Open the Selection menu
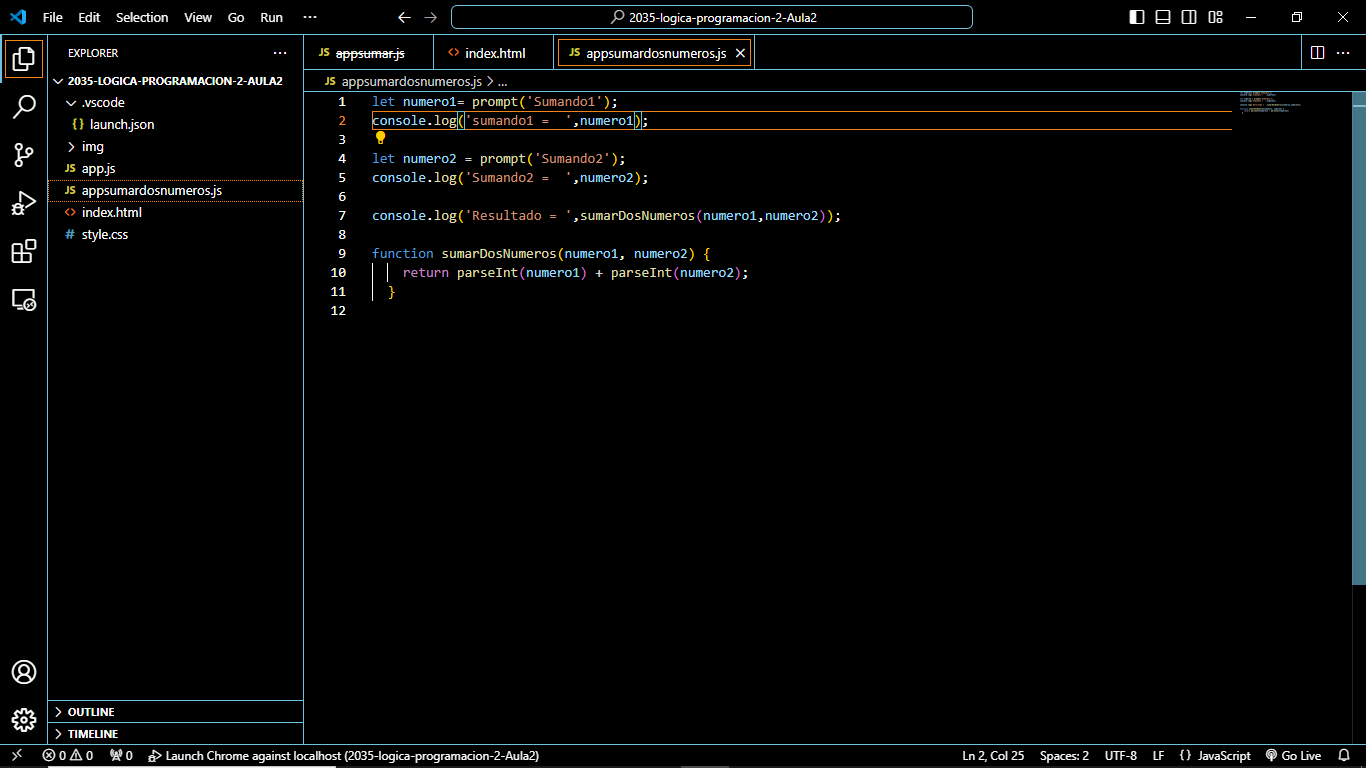Image resolution: width=1366 pixels, height=768 pixels. (142, 17)
